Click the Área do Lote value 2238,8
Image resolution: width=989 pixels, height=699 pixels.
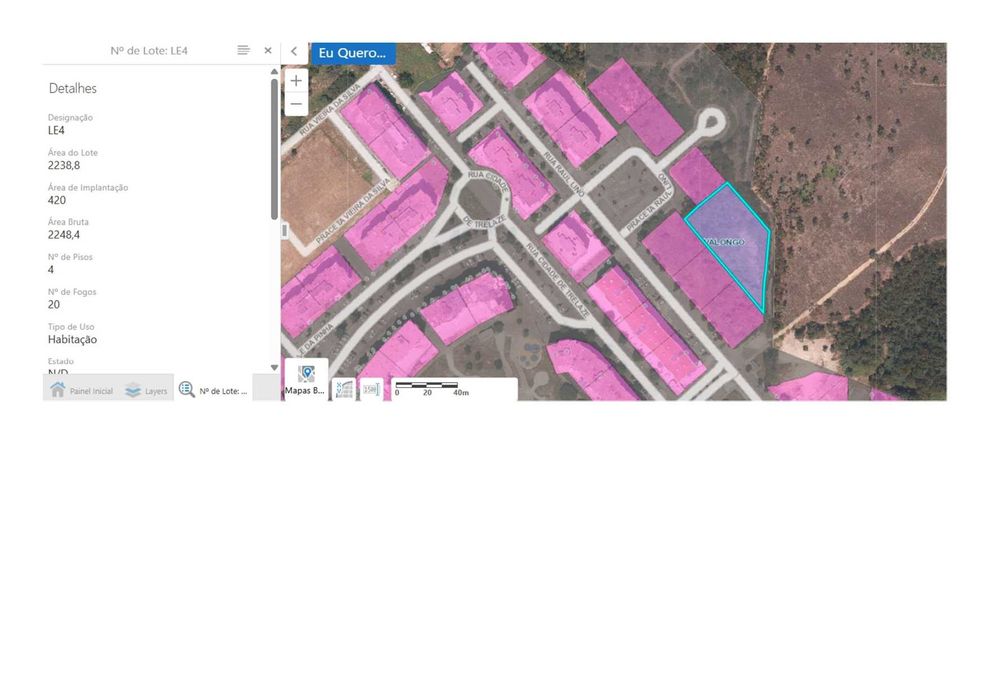(x=64, y=165)
